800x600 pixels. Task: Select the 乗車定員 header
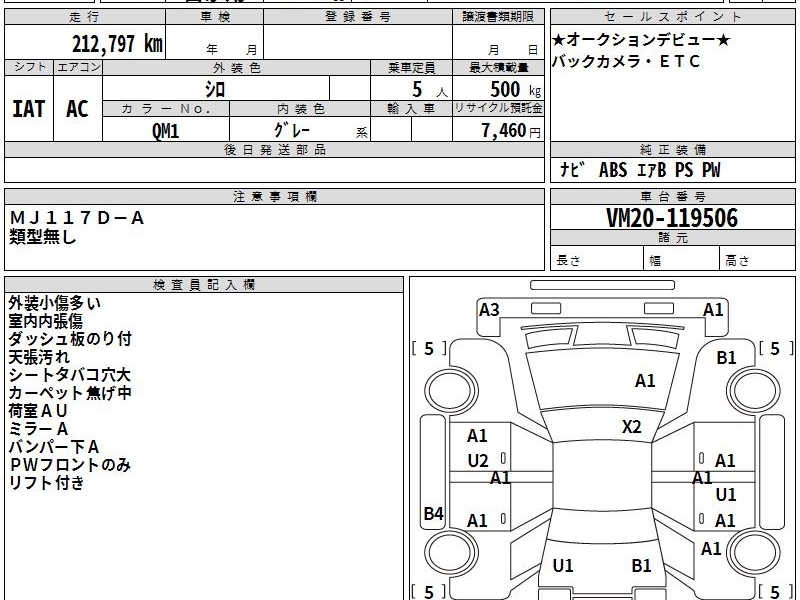click(412, 67)
